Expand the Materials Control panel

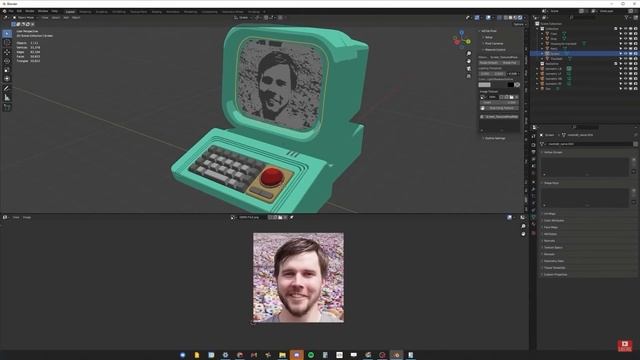pos(495,49)
